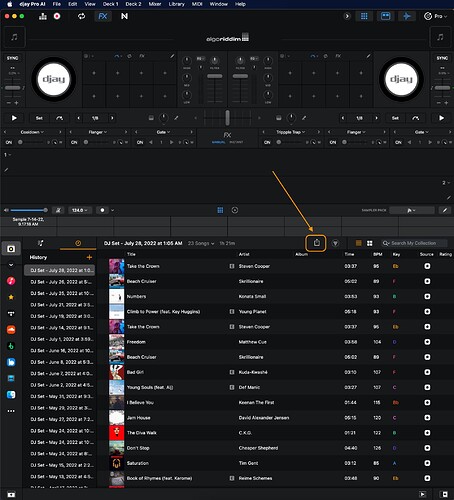
Task: Select 'DJ Set - July 26, 2022' in History
Action: [x=60, y=282]
